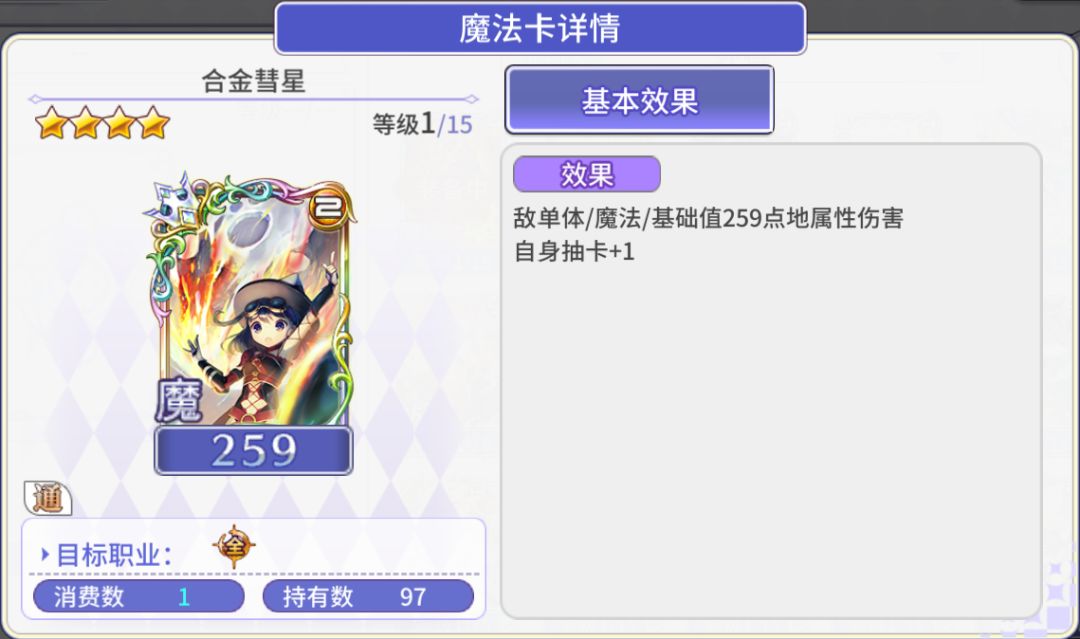Screen dimensions: 1080x639
Task: Click the second gold rarity star
Action: pos(85,123)
